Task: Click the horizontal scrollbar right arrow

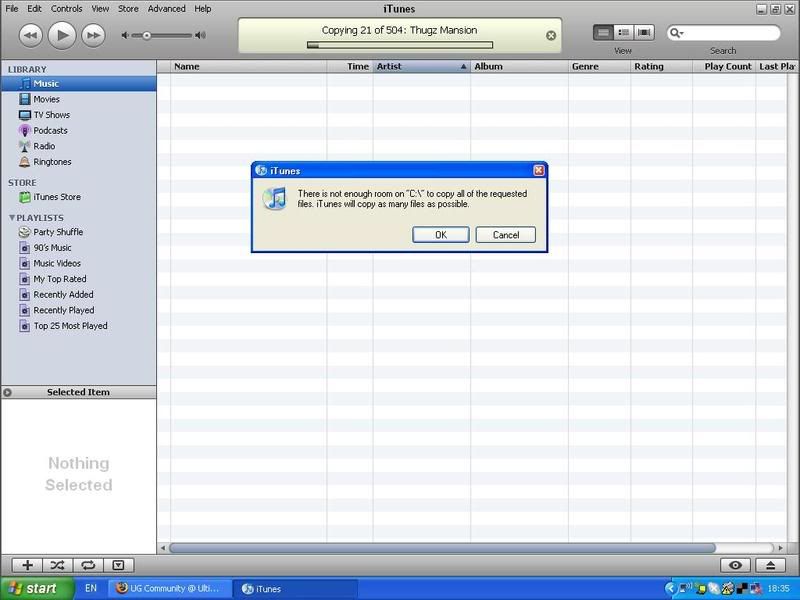Action: click(781, 548)
